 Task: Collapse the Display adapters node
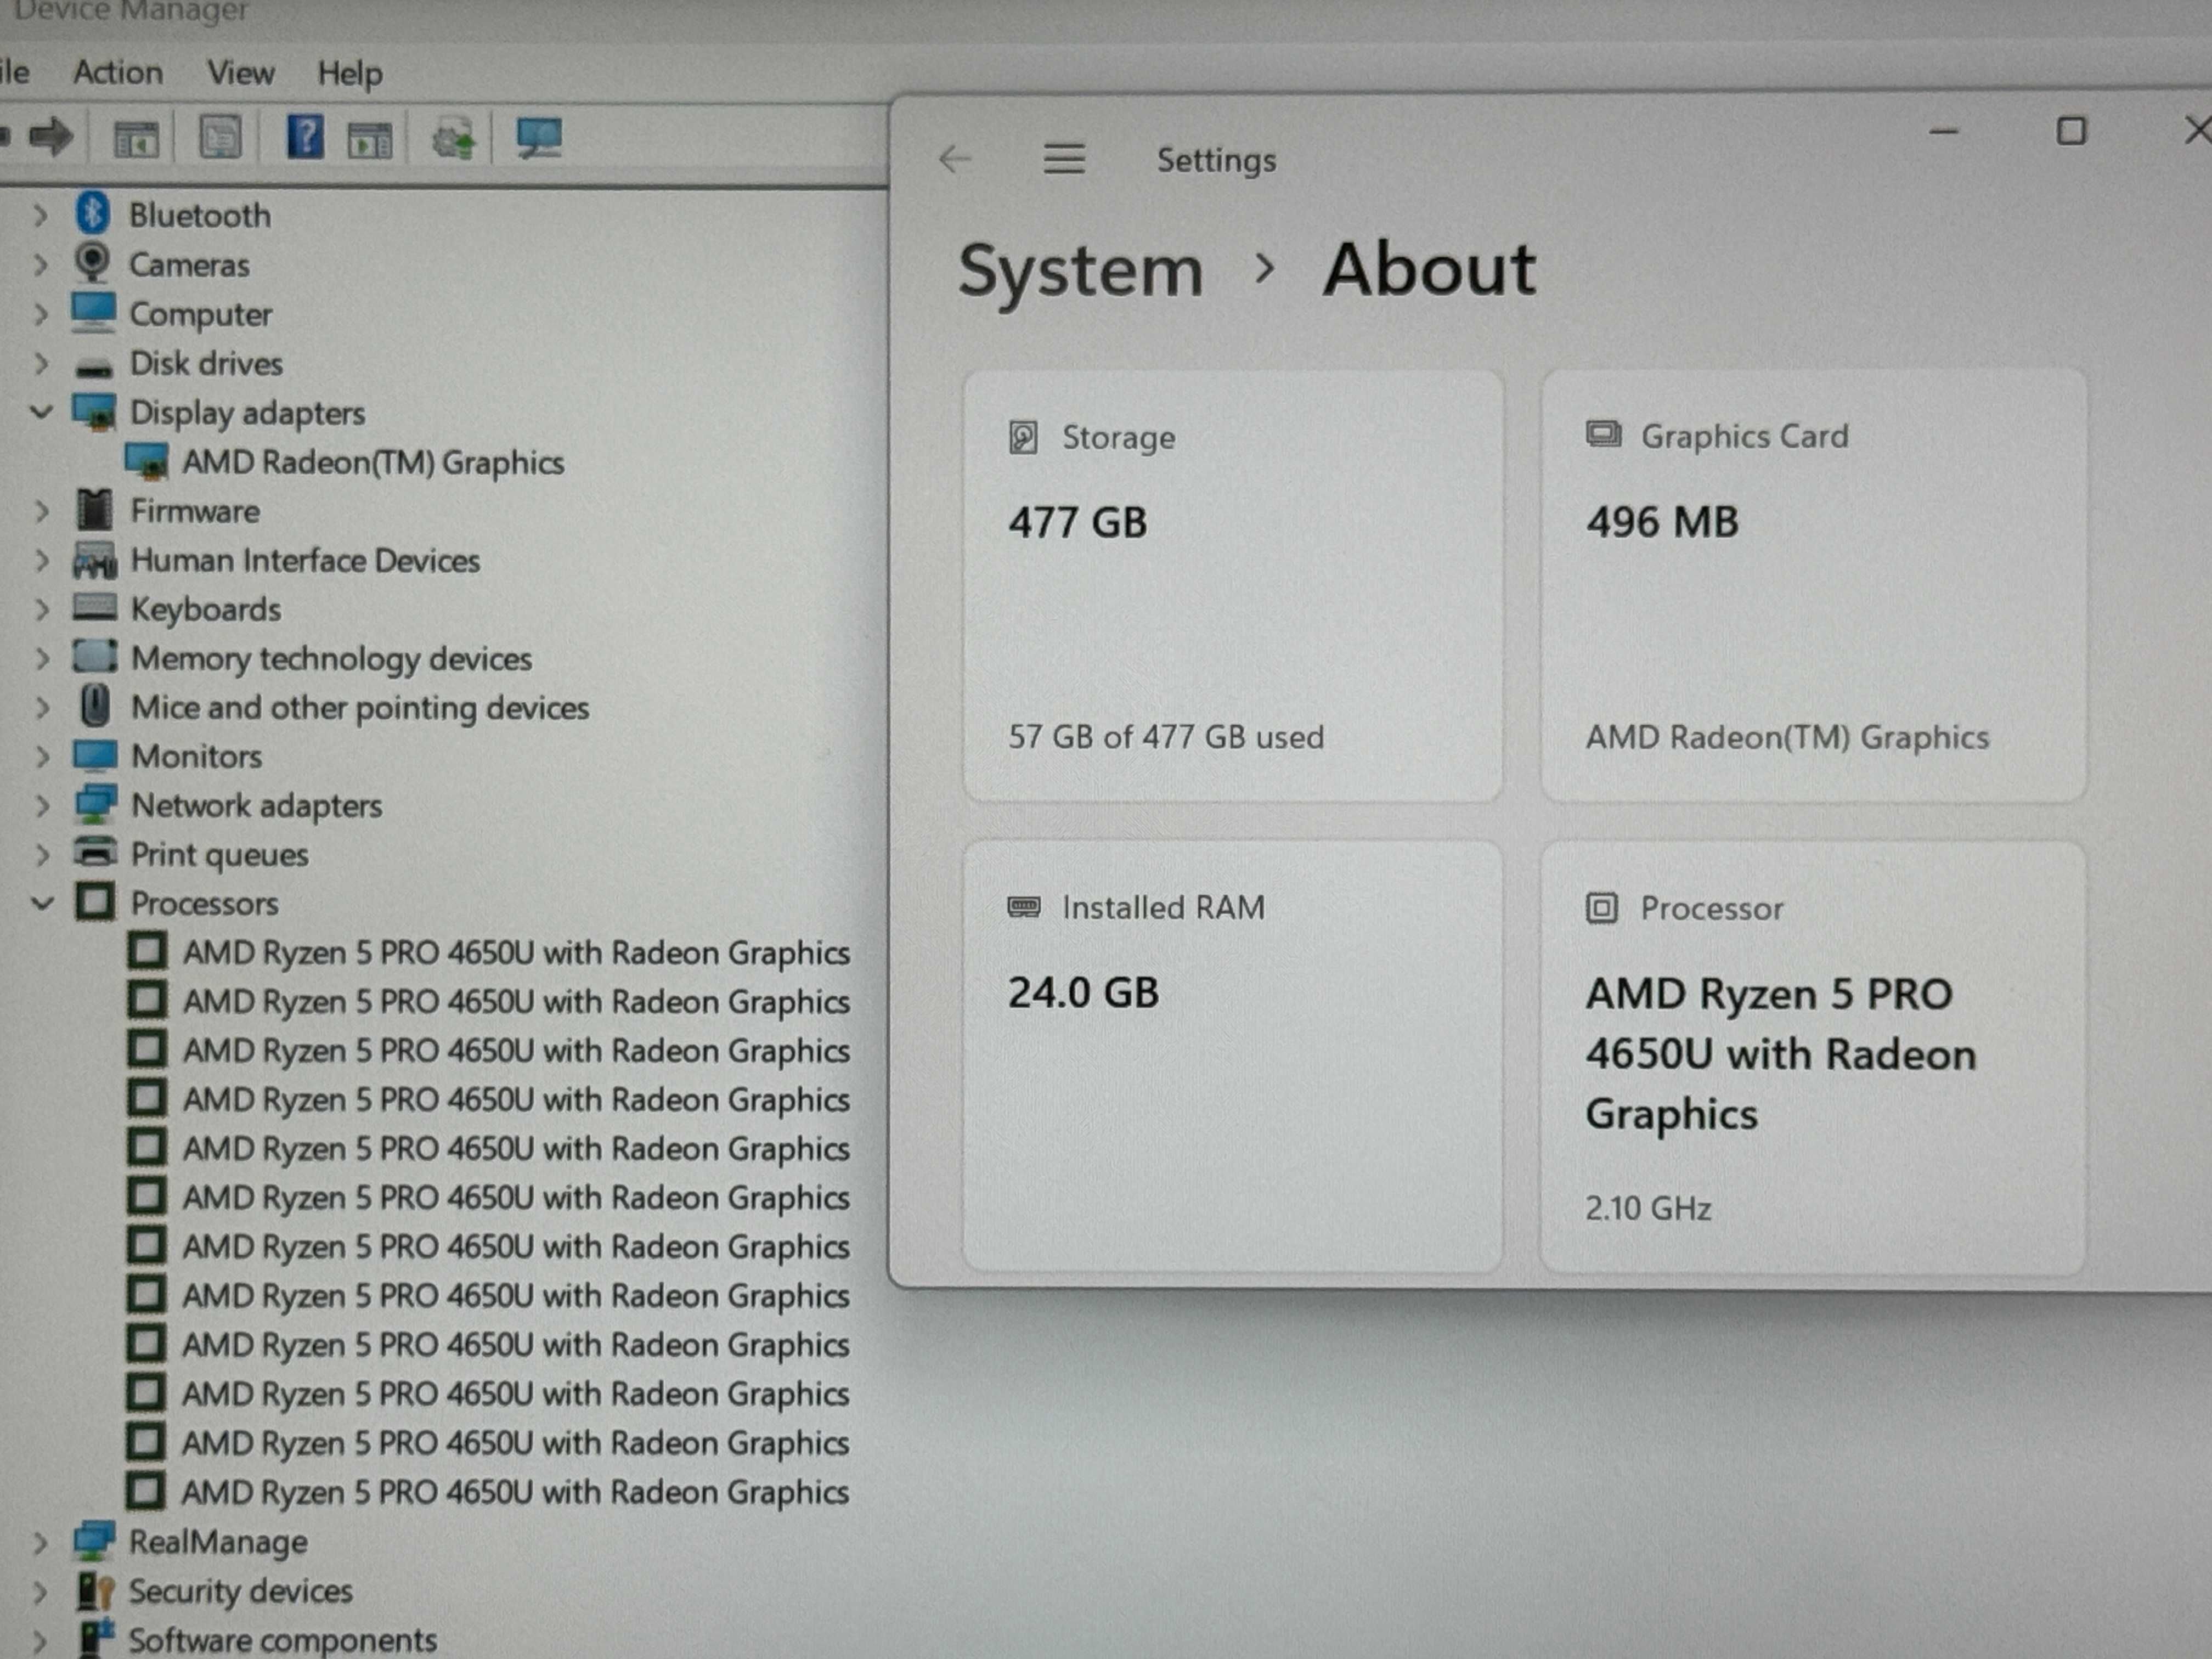click(x=41, y=411)
